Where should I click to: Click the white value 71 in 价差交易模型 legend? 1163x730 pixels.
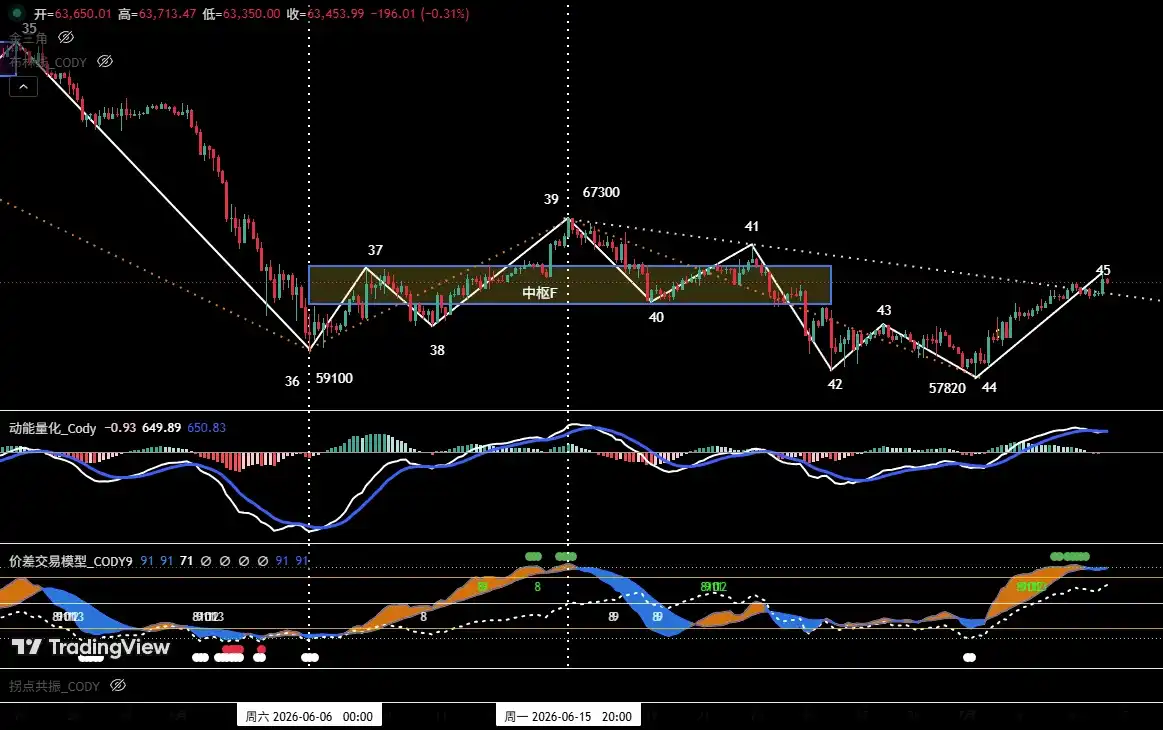pyautogui.click(x=186, y=561)
